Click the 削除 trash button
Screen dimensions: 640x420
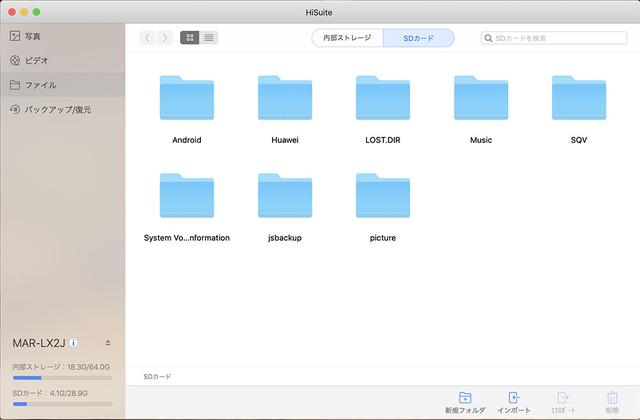point(612,402)
